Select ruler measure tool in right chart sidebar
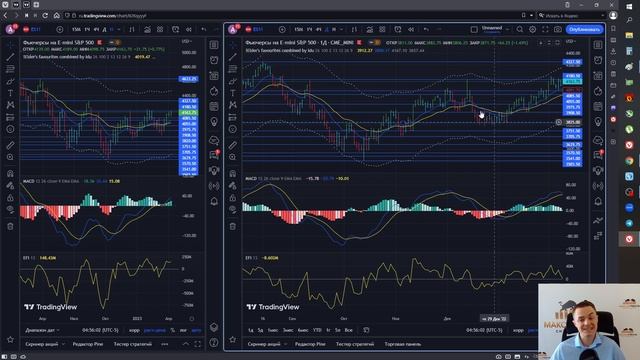The height and width of the screenshot is (360, 640). click(233, 145)
